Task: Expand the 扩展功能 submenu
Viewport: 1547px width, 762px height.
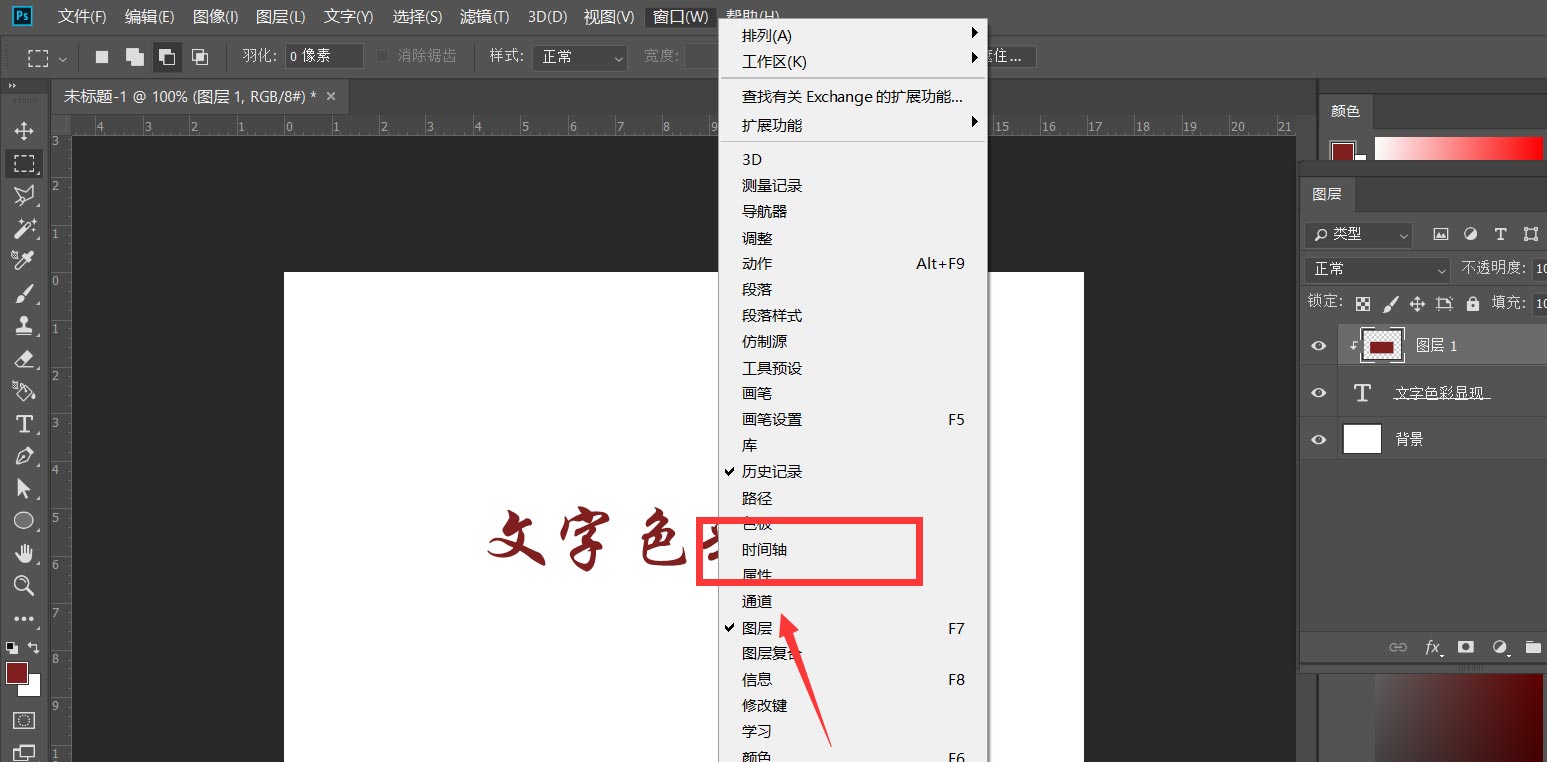Action: pos(854,125)
